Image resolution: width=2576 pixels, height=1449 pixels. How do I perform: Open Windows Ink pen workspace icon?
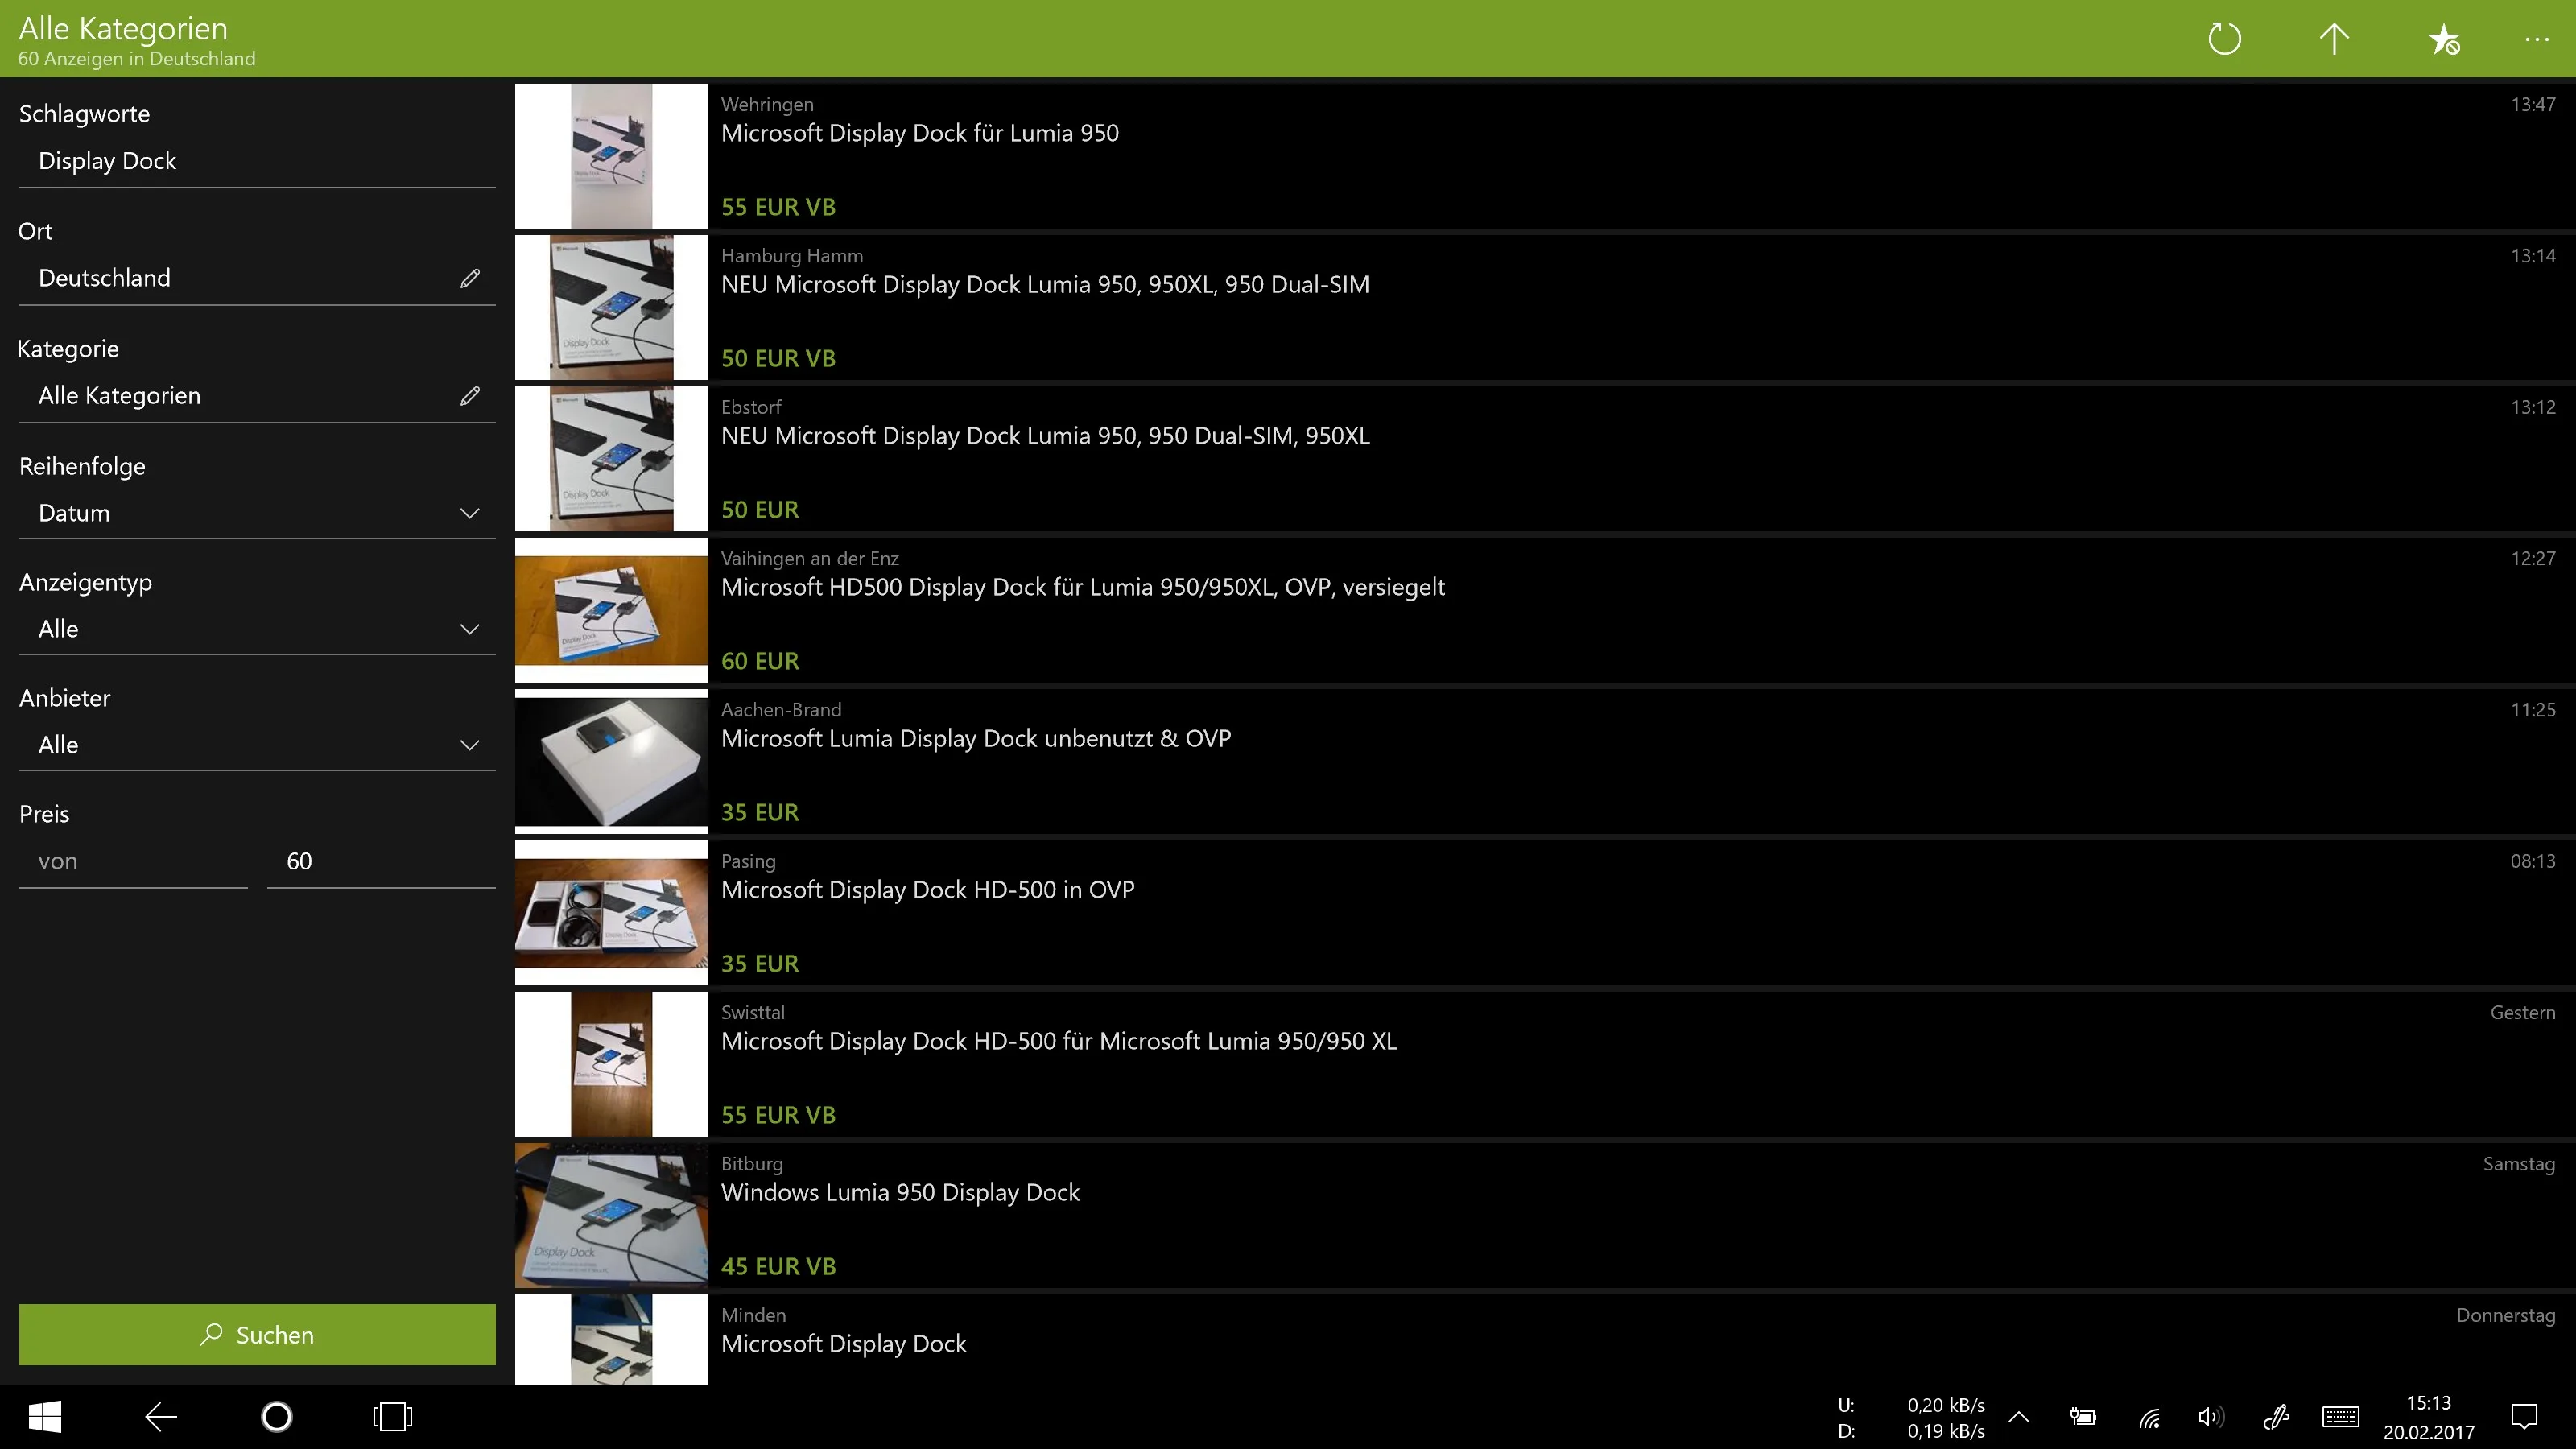pyautogui.click(x=2276, y=1417)
